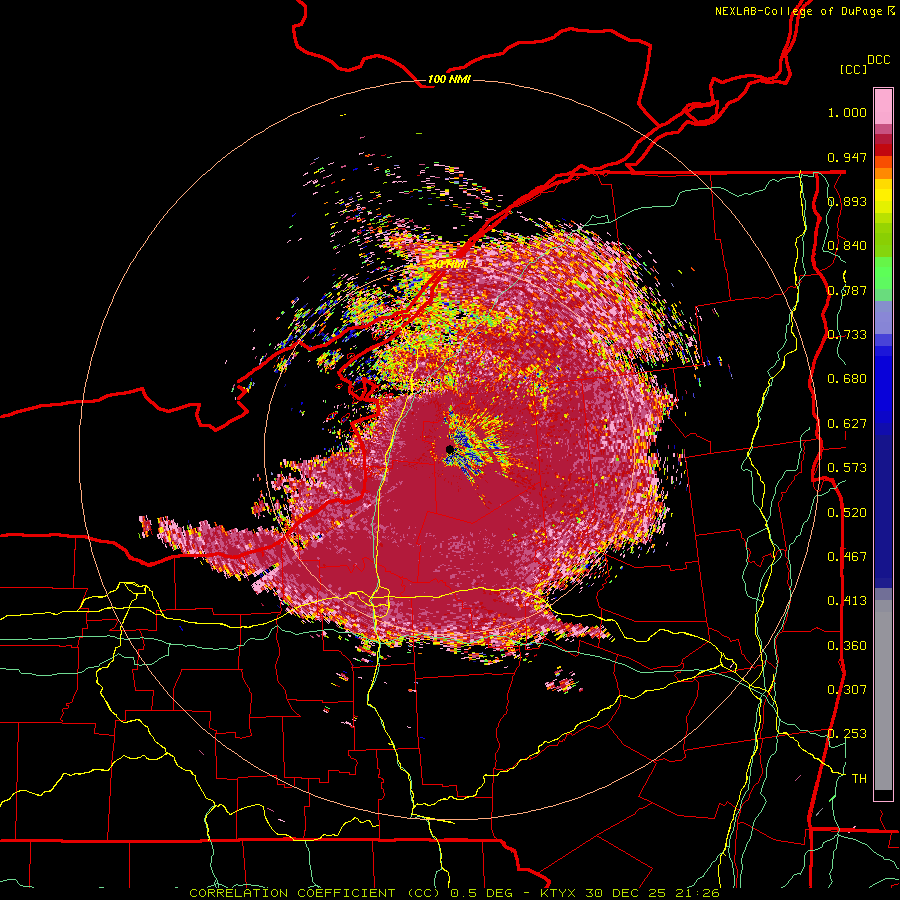Click the black radar site dot at center

coord(449,449)
